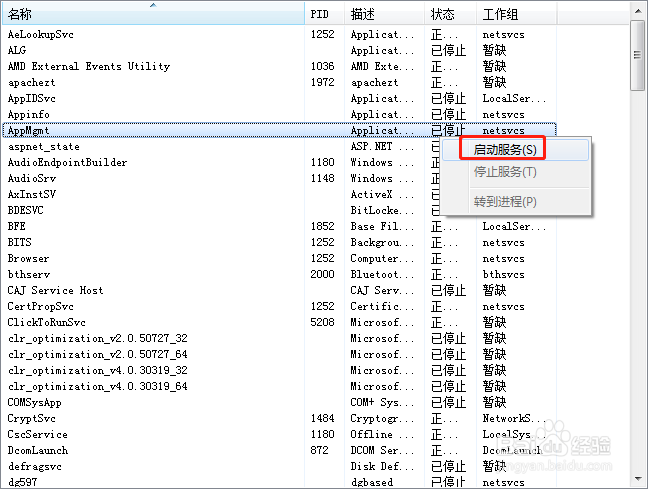Select the apachezt service name
The image size is (648, 489).
[x=31, y=83]
